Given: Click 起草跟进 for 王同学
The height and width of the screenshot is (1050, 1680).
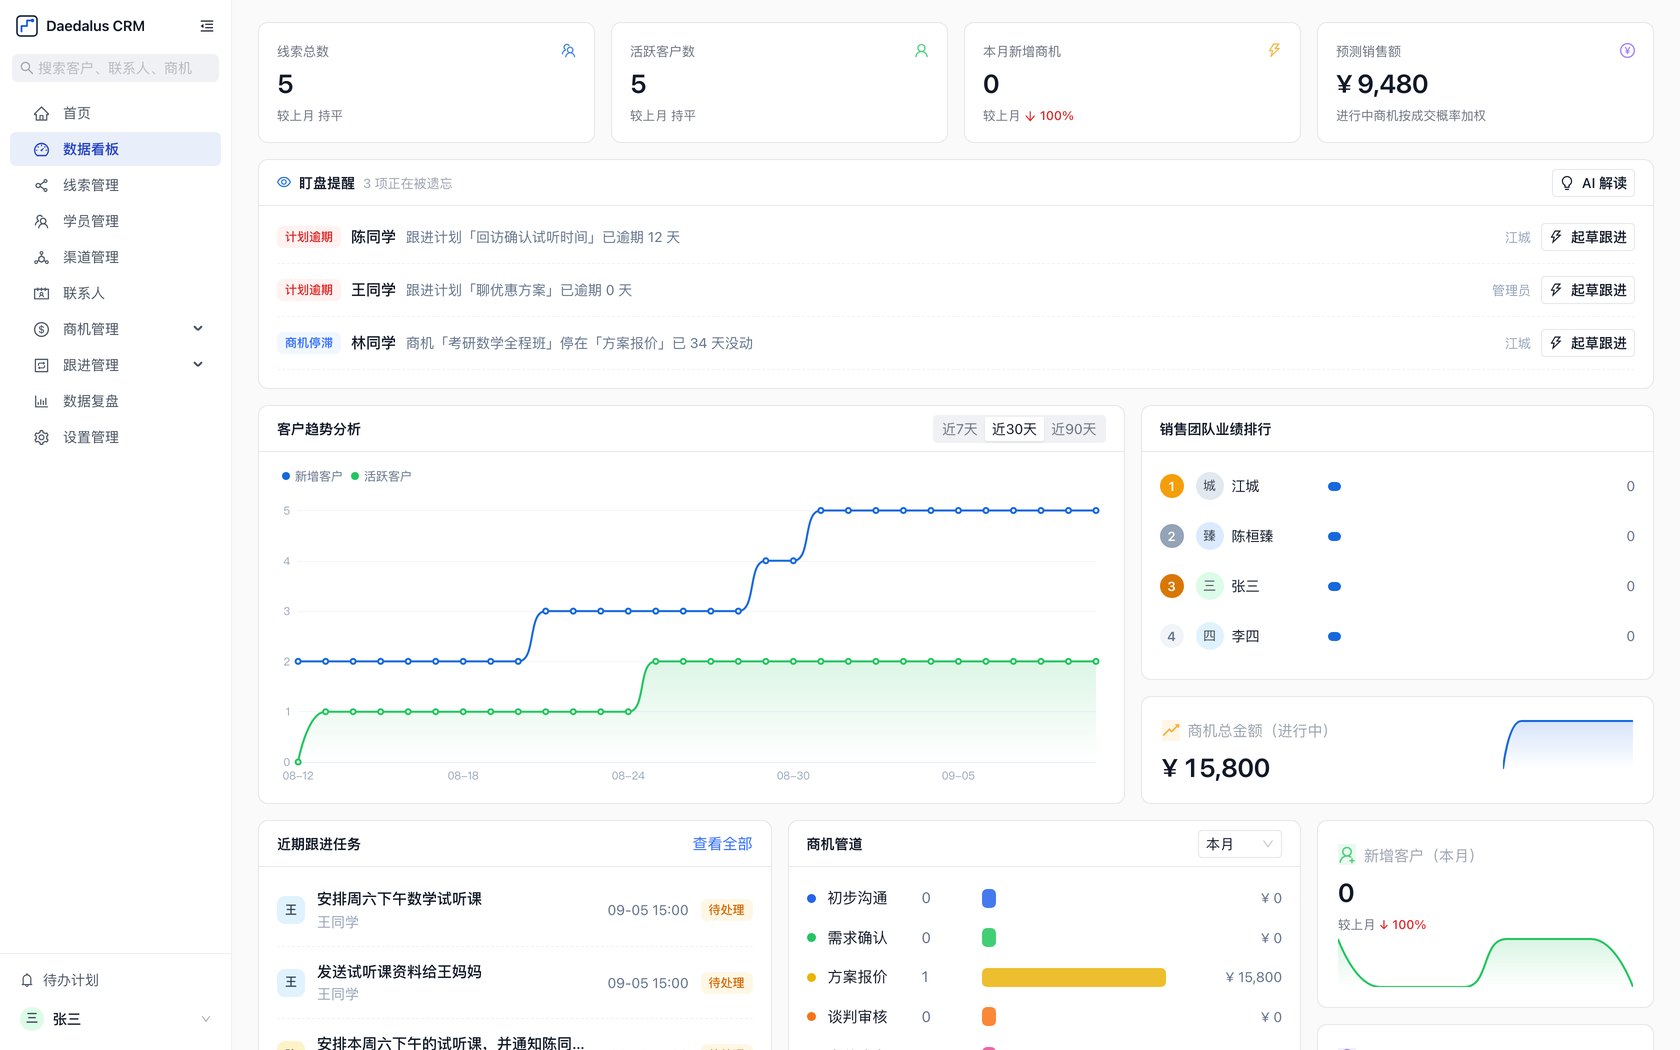Looking at the screenshot, I should tap(1588, 290).
